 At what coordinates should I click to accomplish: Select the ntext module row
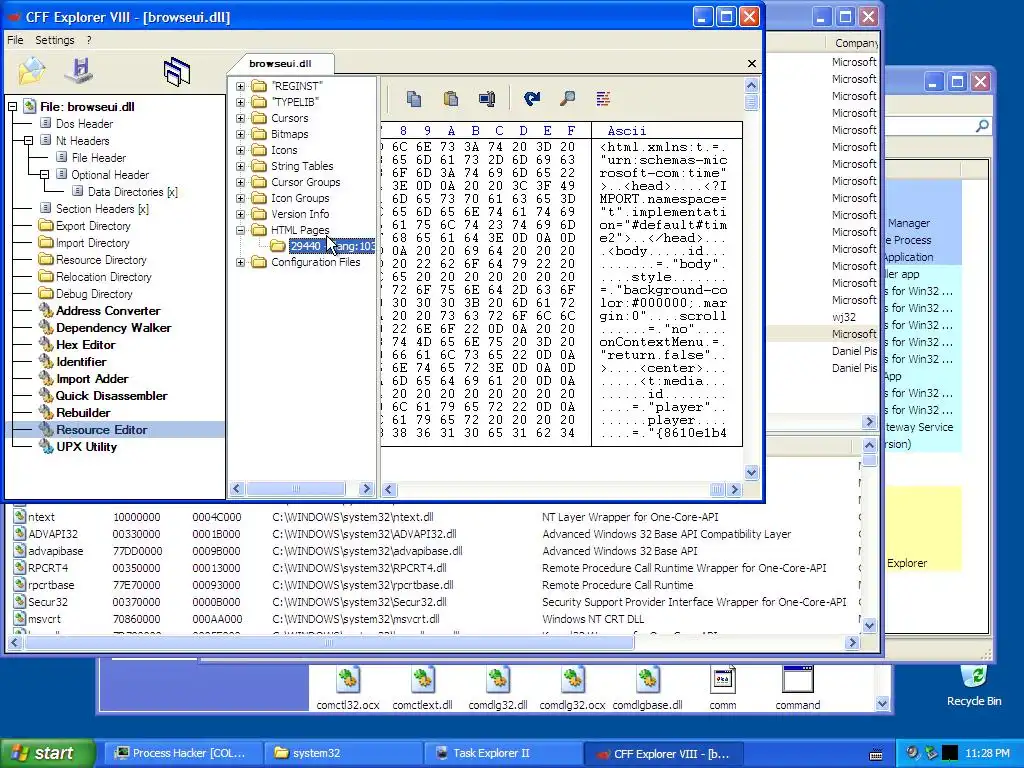coord(434,517)
